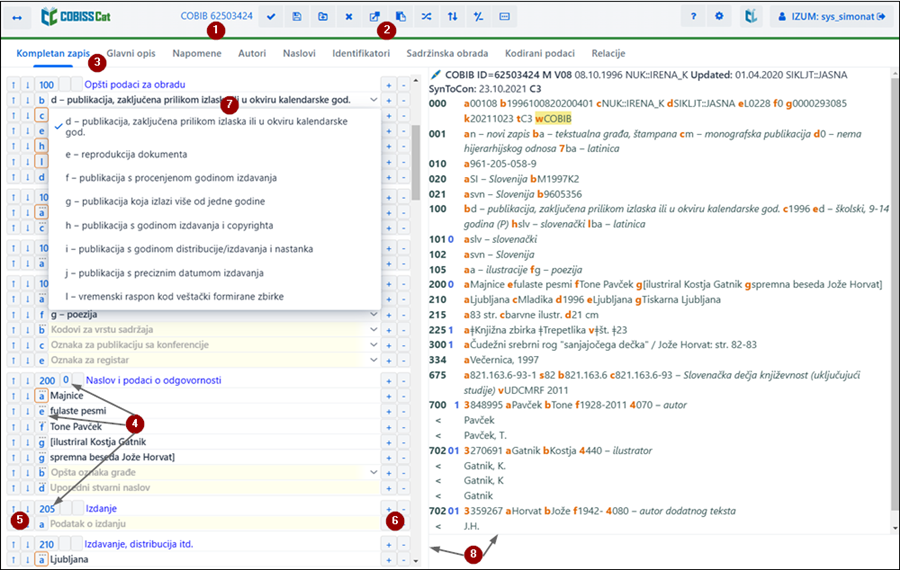This screenshot has height=570, width=900.
Task: Click the pencil edit icon beside COBIB ID
Action: tap(436, 75)
